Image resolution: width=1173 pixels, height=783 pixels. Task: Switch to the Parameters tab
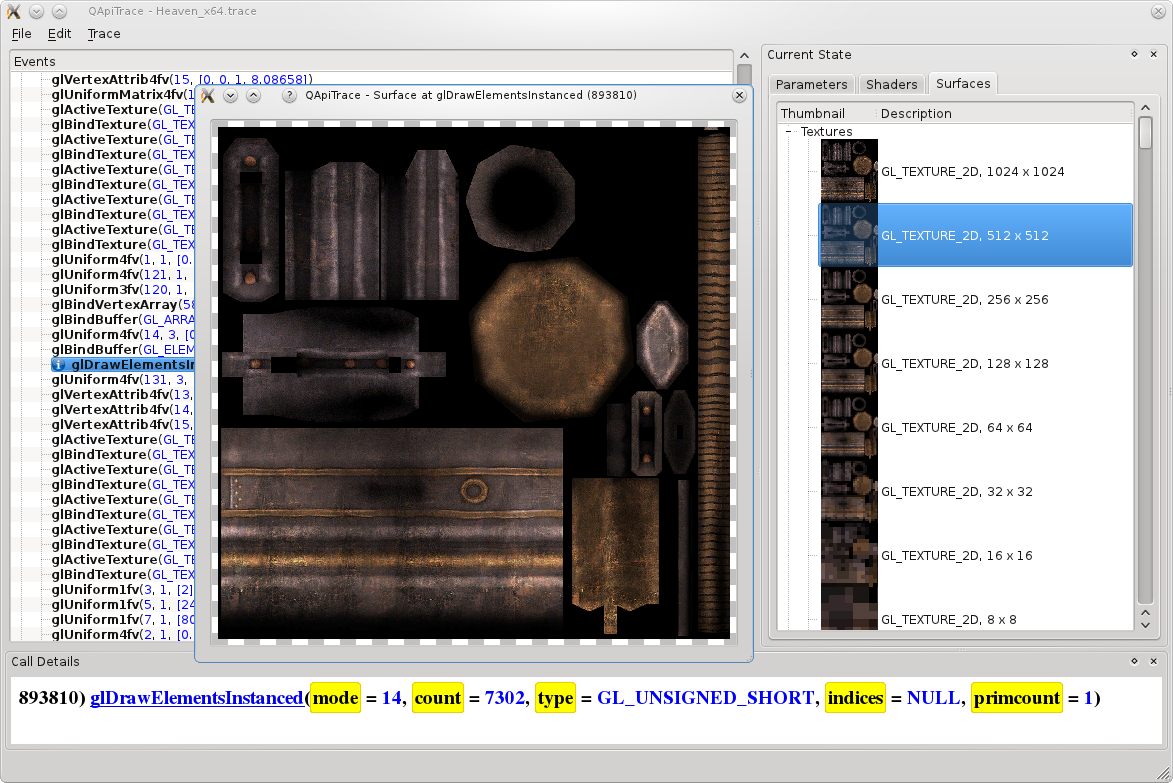click(x=811, y=85)
